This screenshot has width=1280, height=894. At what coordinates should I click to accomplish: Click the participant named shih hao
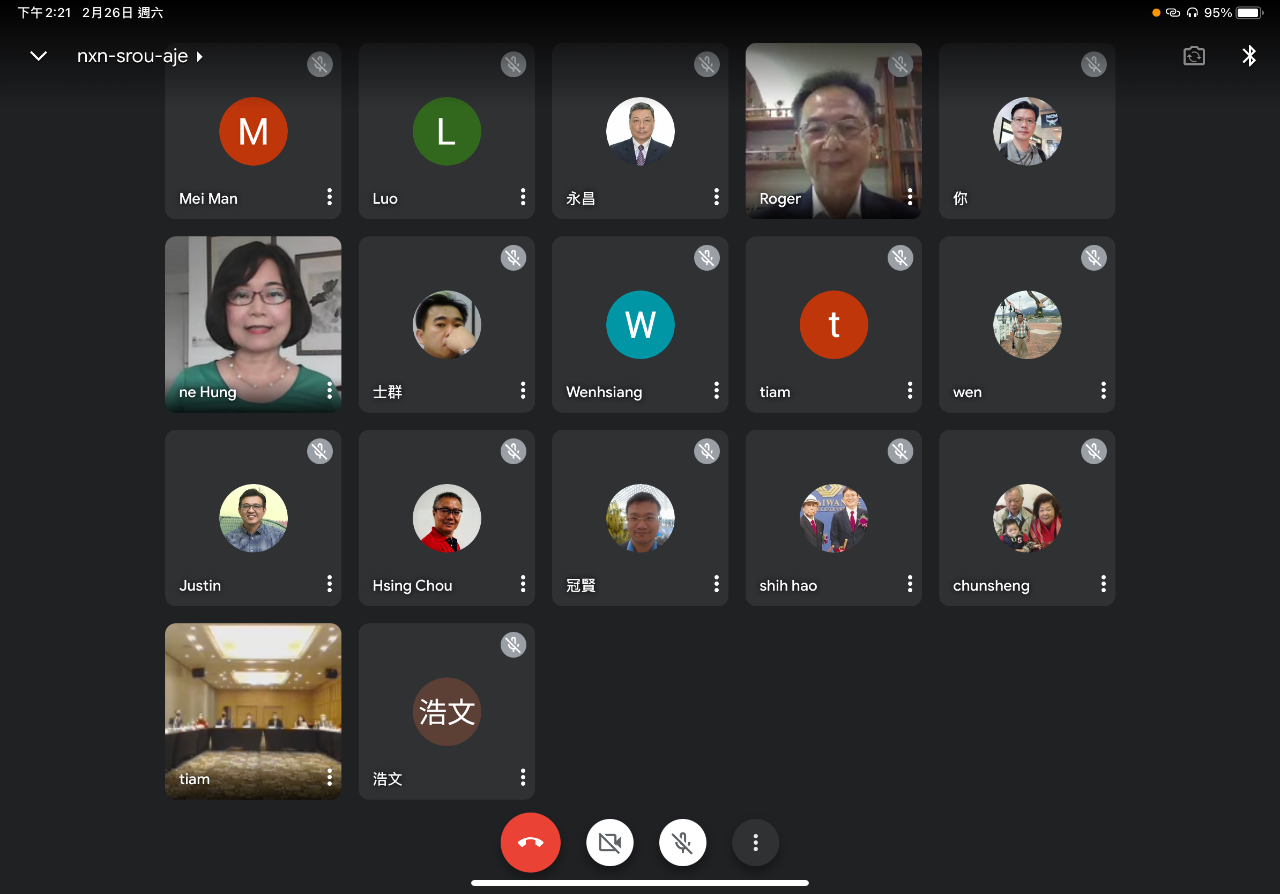click(833, 518)
